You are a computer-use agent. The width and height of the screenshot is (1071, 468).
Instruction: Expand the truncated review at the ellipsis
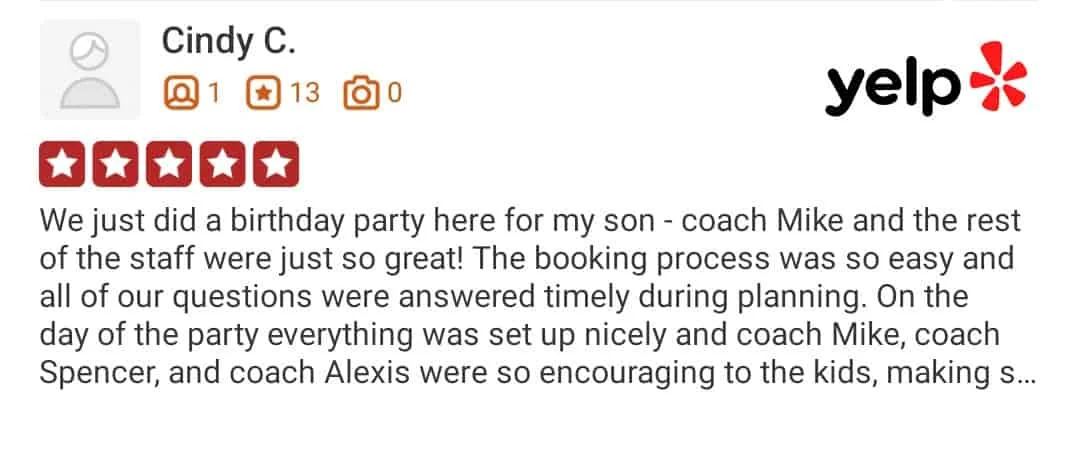(1027, 374)
